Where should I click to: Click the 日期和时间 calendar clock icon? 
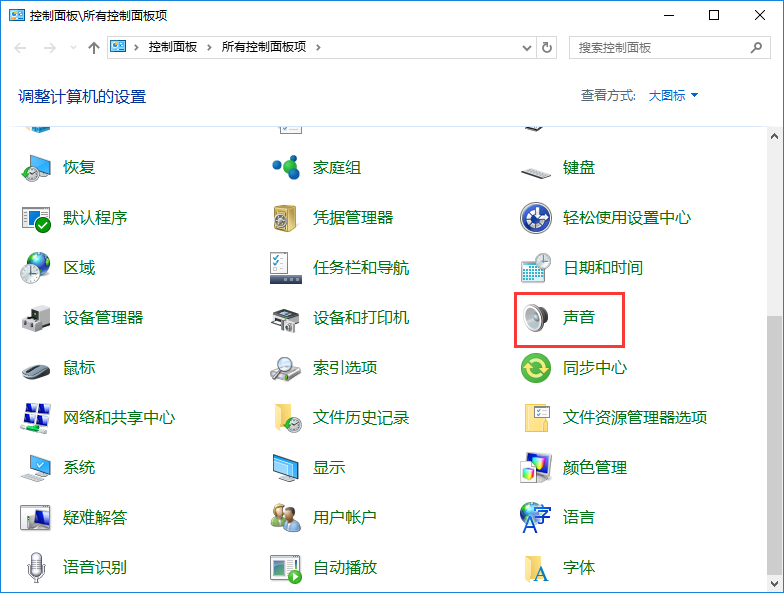(x=536, y=268)
